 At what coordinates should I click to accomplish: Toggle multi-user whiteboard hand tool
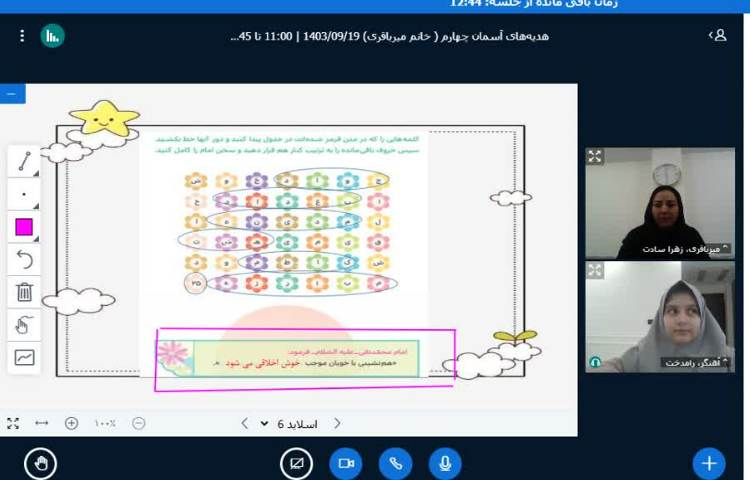[x=24, y=325]
